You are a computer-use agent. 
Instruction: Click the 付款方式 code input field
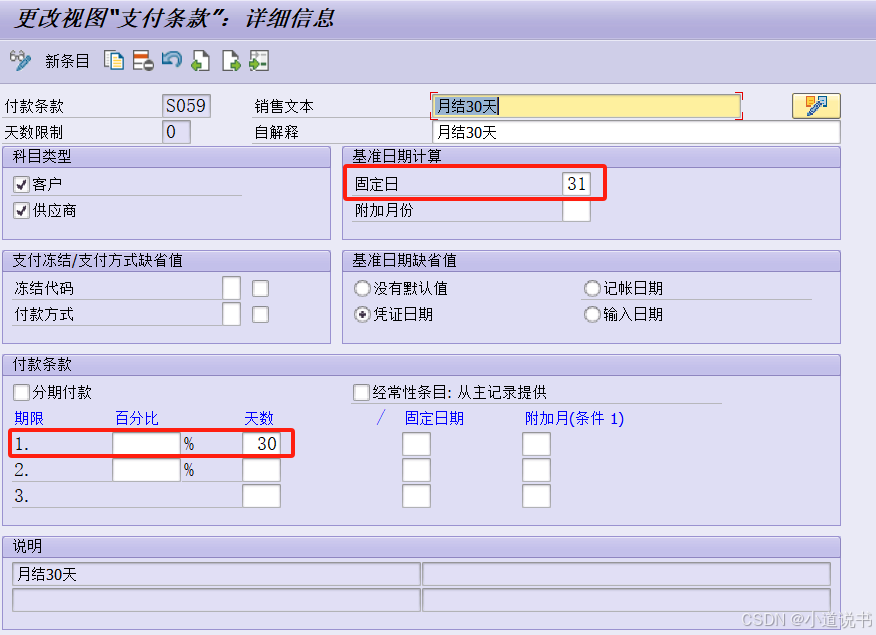(x=231, y=314)
